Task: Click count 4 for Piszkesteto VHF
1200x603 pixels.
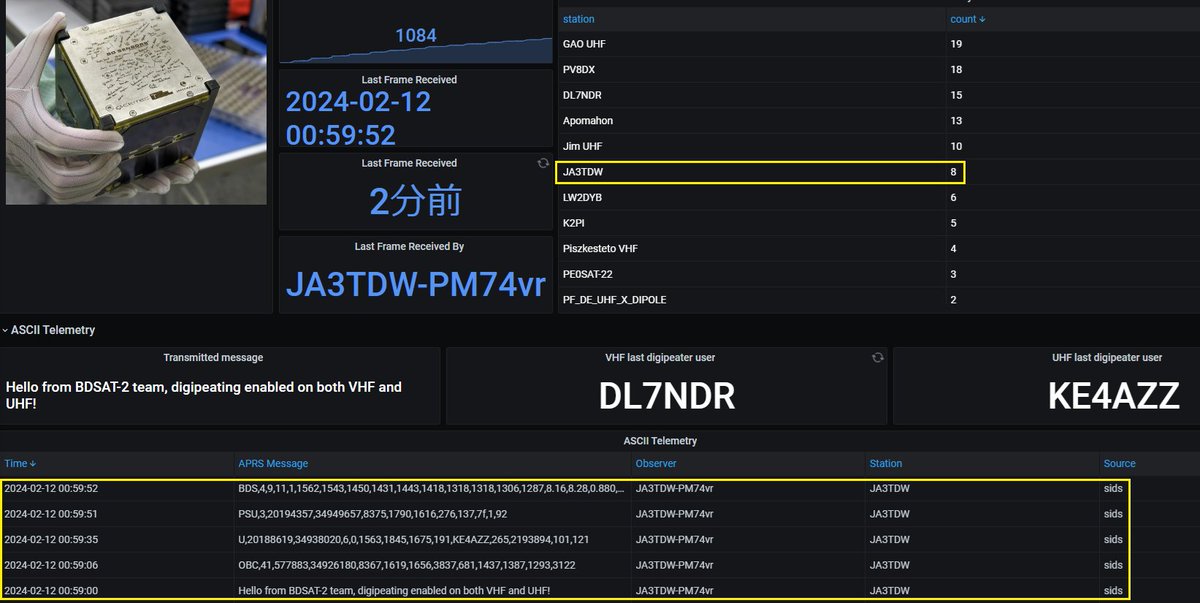Action: pyautogui.click(x=954, y=249)
